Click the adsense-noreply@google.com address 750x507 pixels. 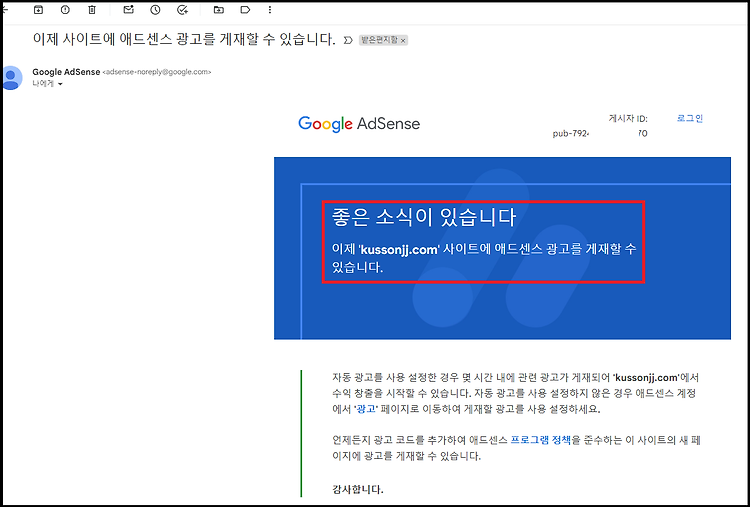pos(157,72)
